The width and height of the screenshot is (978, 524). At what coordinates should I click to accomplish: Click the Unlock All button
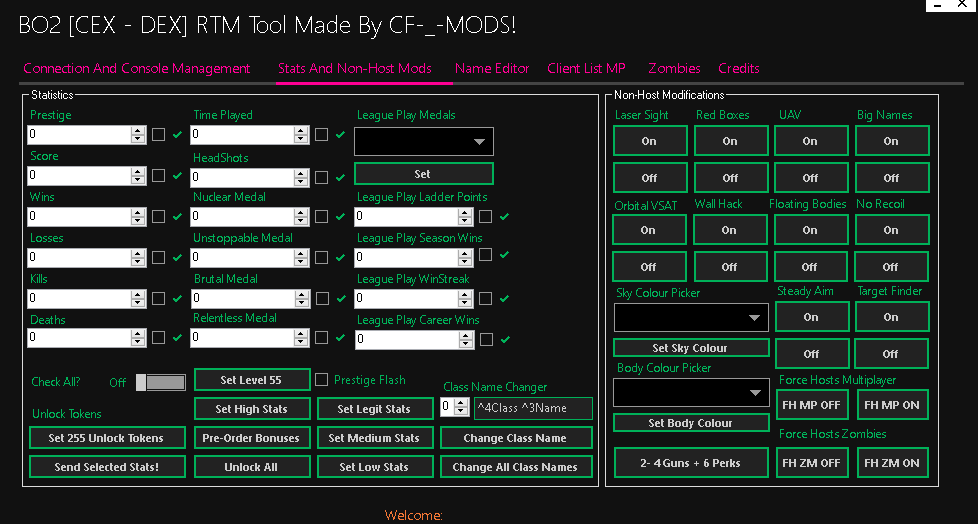tap(252, 467)
